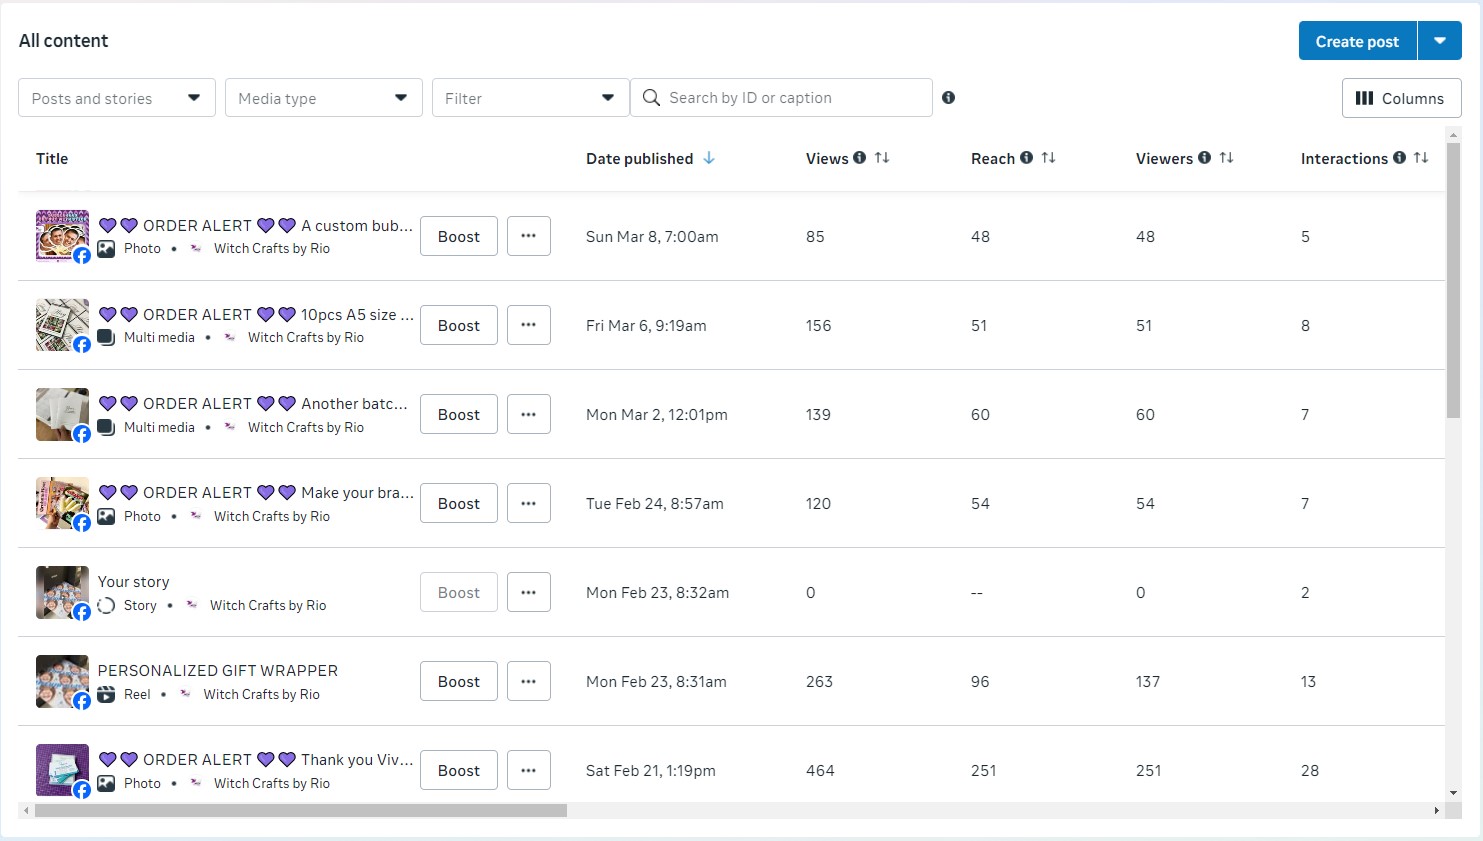Sort by Interactions using arrows icon
This screenshot has height=841, width=1483.
[1421, 158]
